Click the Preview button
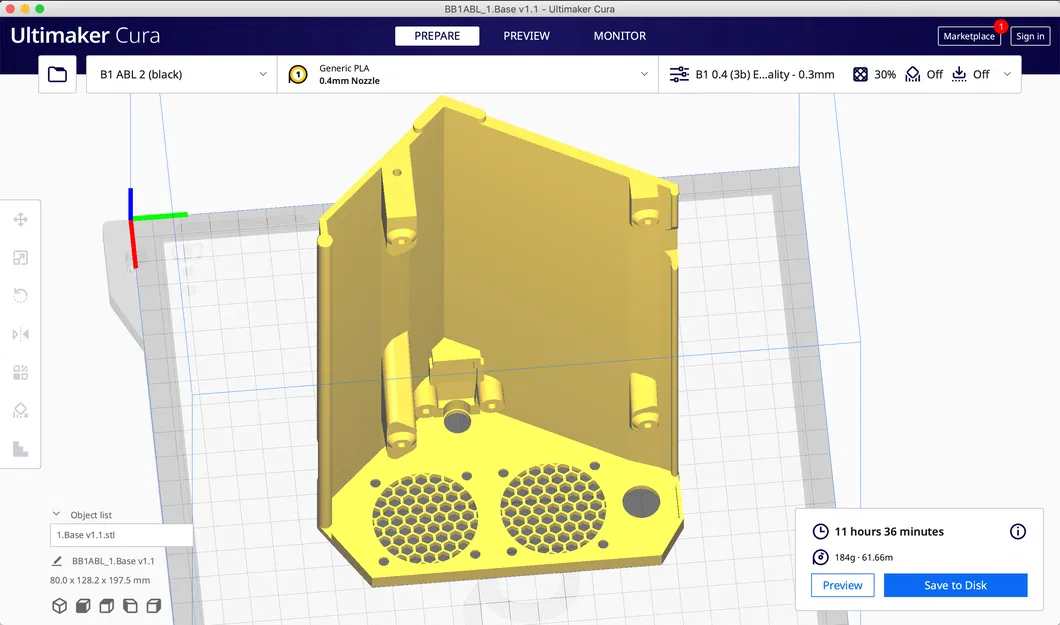1060x625 pixels. point(842,585)
